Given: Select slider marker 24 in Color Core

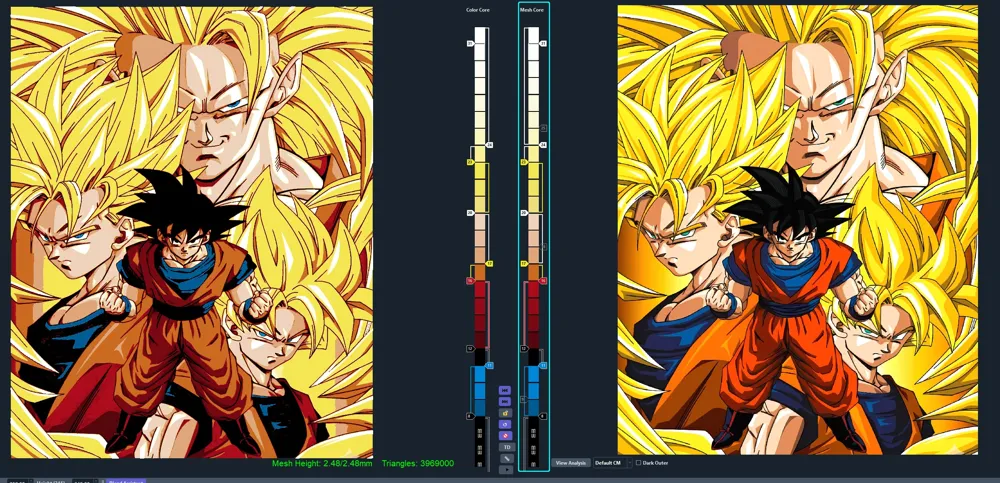Looking at the screenshot, I should coord(489,145).
